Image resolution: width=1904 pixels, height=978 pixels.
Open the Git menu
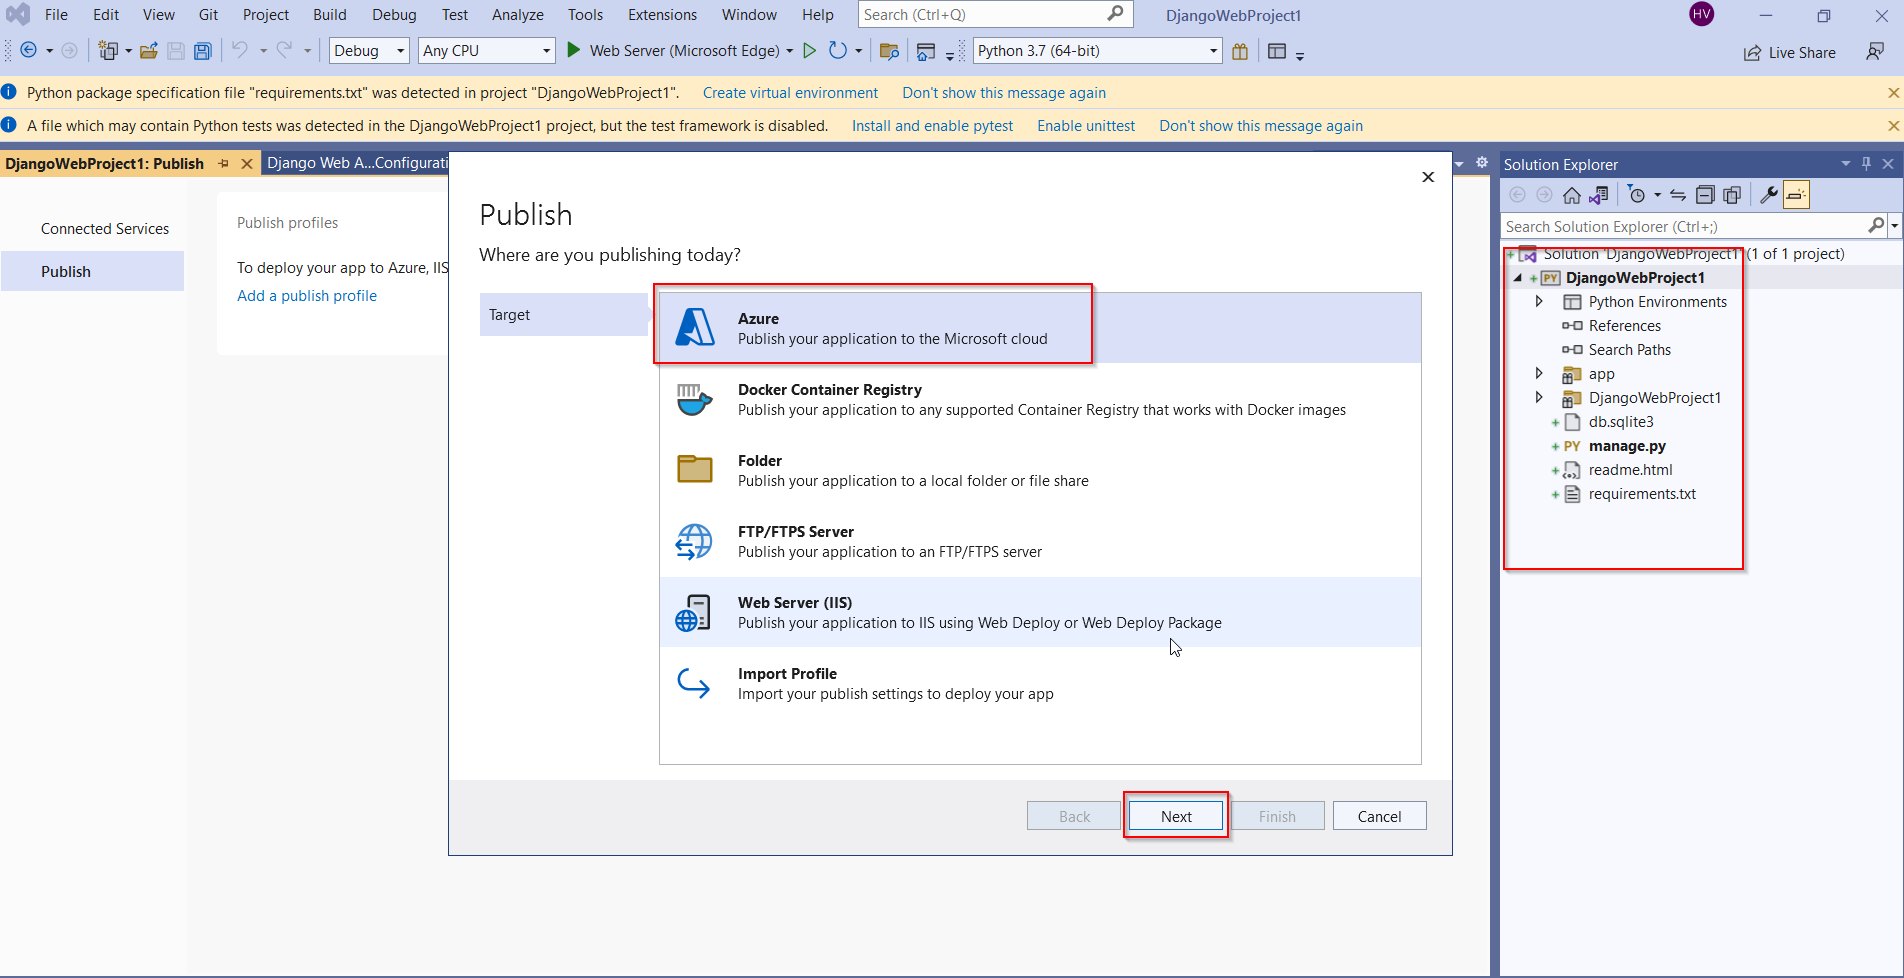[x=208, y=15]
